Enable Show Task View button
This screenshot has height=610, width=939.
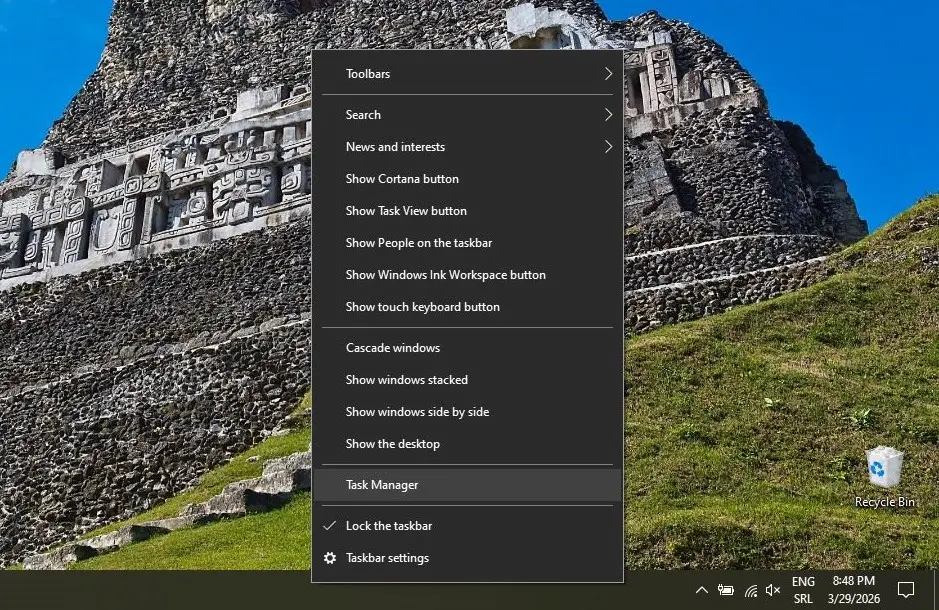[x=405, y=210]
